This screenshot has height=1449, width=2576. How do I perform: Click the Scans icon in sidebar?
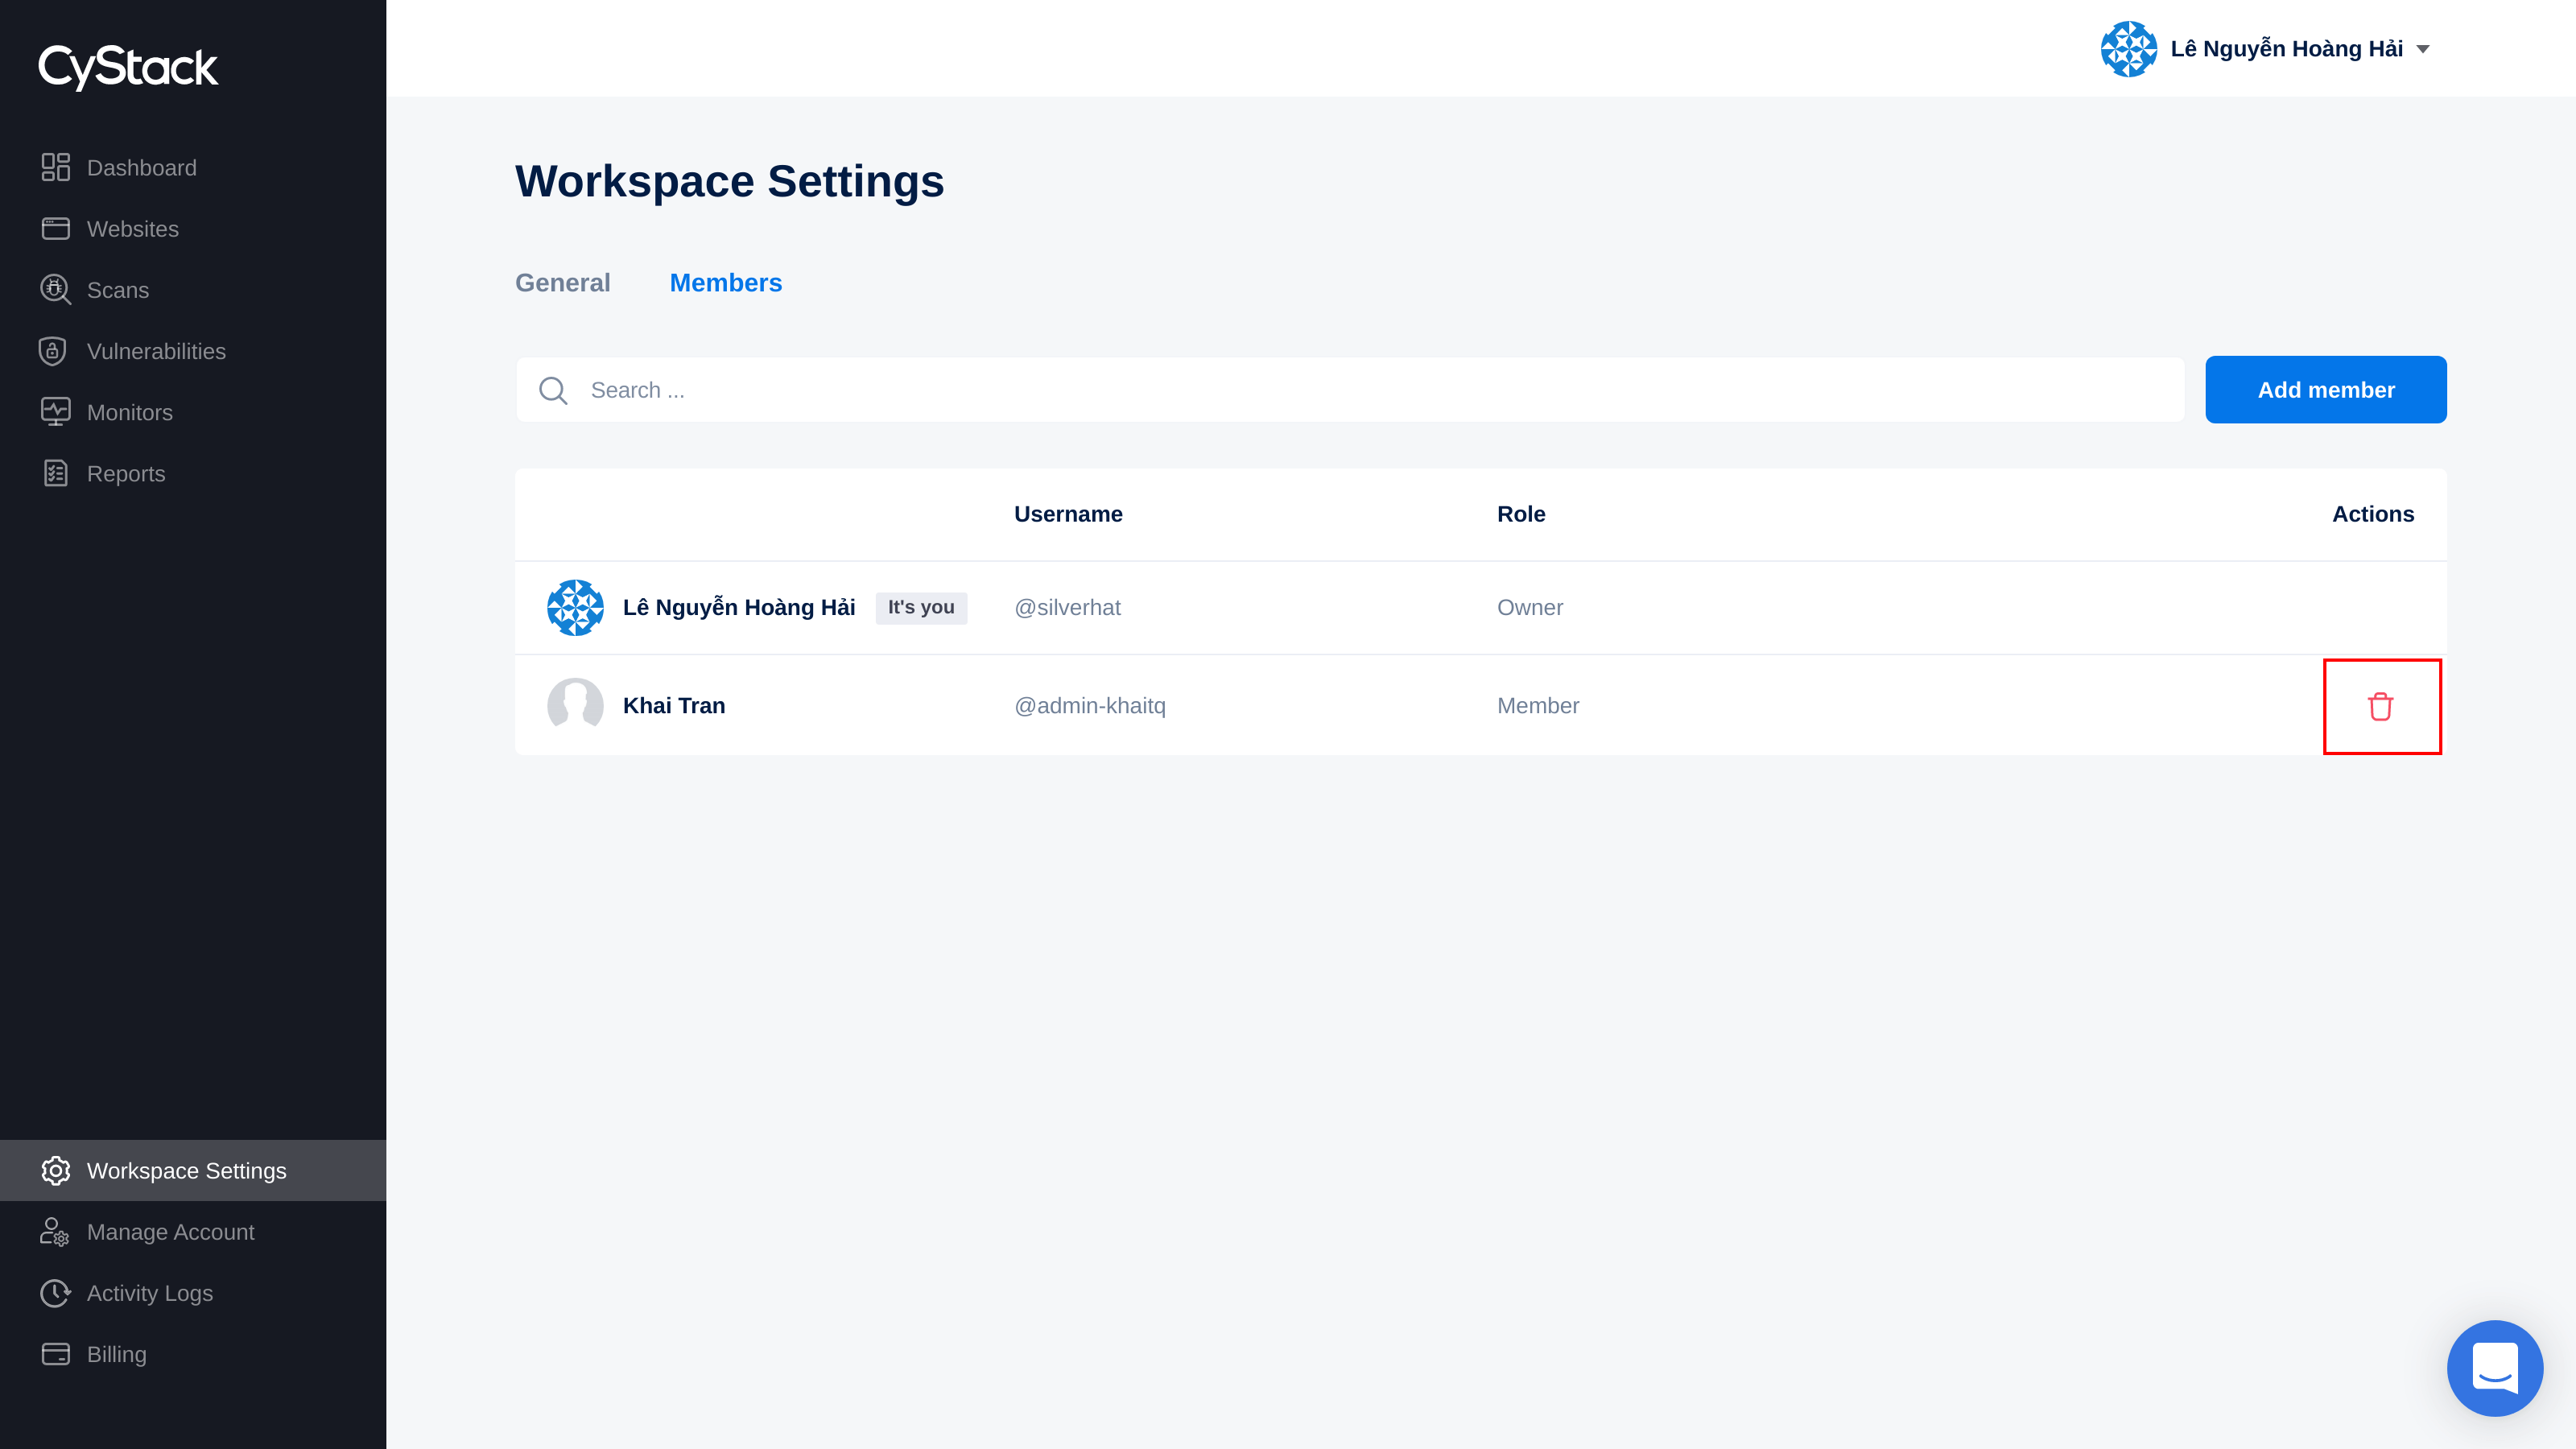(x=55, y=290)
